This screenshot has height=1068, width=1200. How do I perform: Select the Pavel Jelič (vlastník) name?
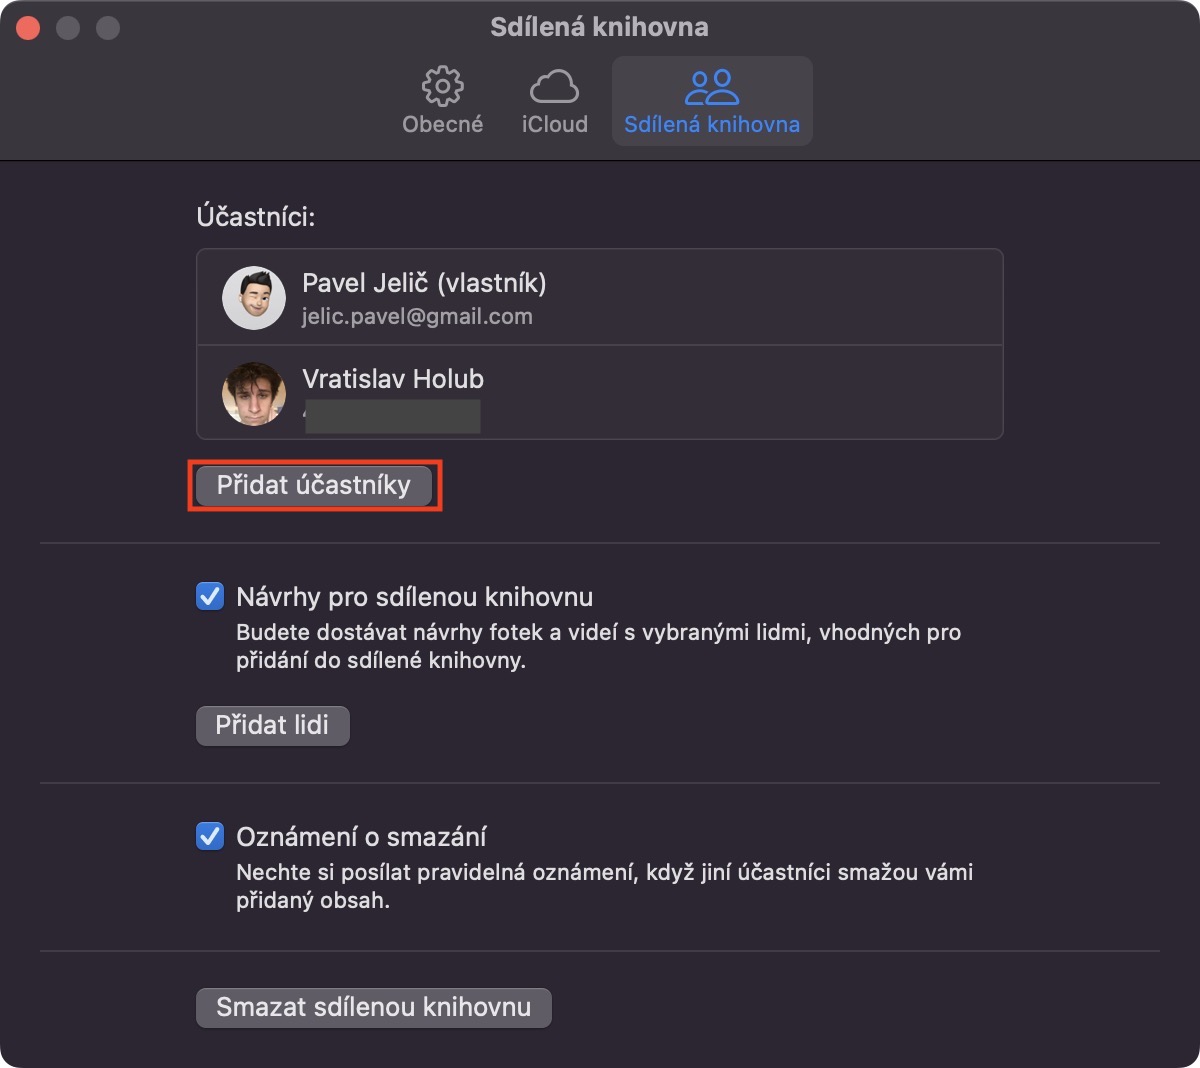click(x=424, y=283)
